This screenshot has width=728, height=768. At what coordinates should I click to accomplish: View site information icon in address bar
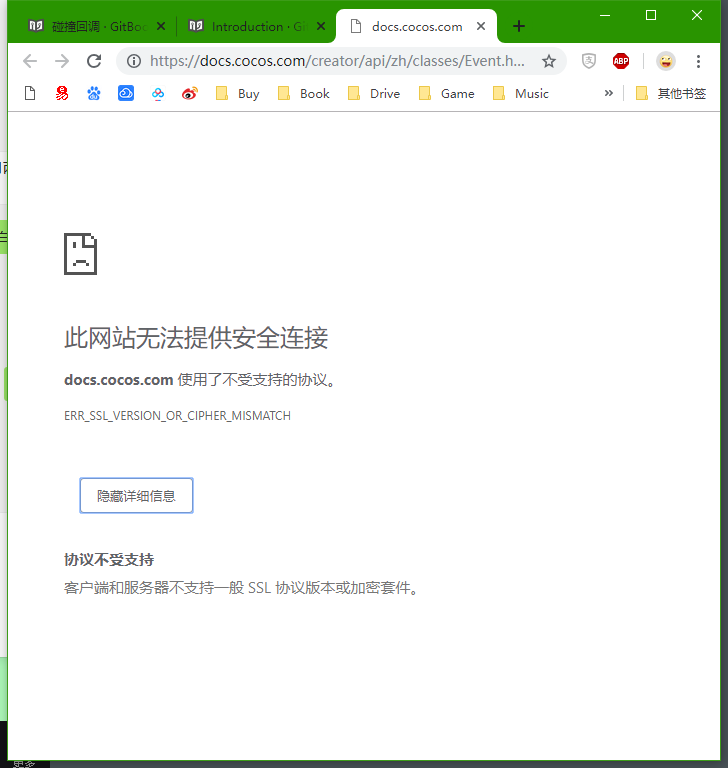click(x=134, y=61)
